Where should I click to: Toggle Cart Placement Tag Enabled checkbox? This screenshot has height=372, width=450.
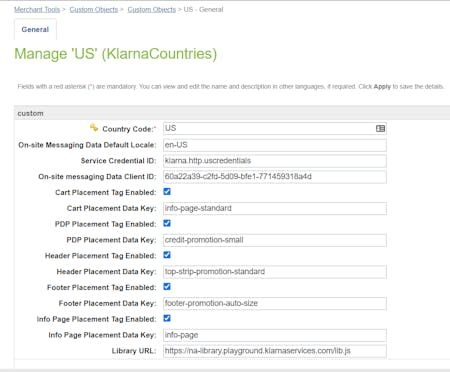pyautogui.click(x=167, y=192)
